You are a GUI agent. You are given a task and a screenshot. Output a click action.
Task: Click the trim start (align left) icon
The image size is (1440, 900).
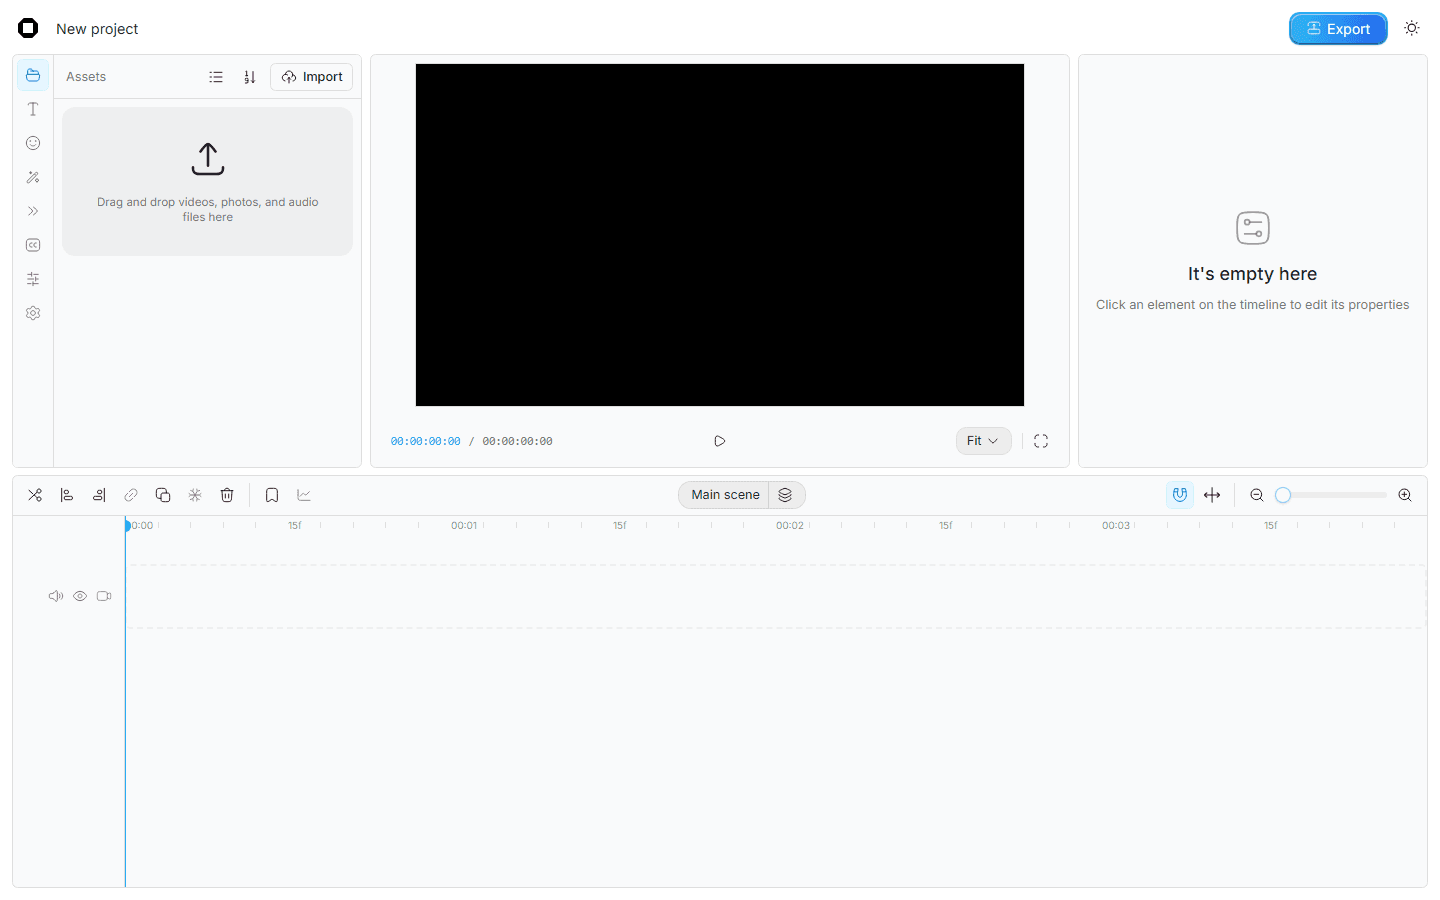click(x=67, y=495)
